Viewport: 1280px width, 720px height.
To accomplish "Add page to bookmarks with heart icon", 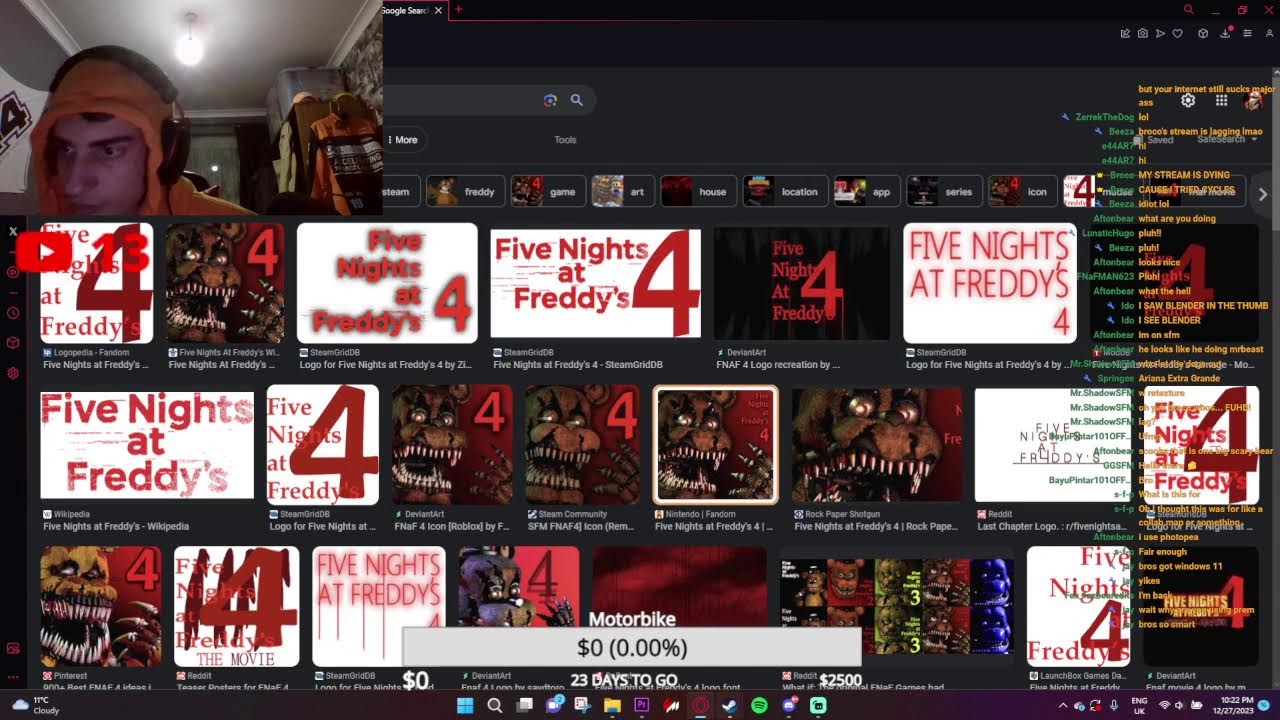I will tap(1177, 33).
